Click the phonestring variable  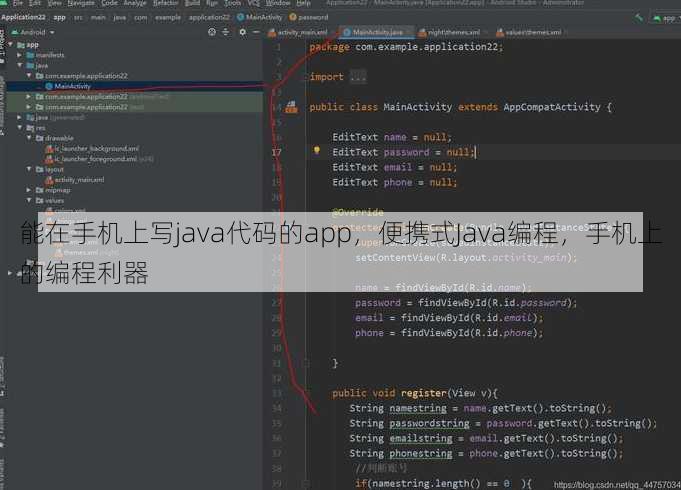421,454
